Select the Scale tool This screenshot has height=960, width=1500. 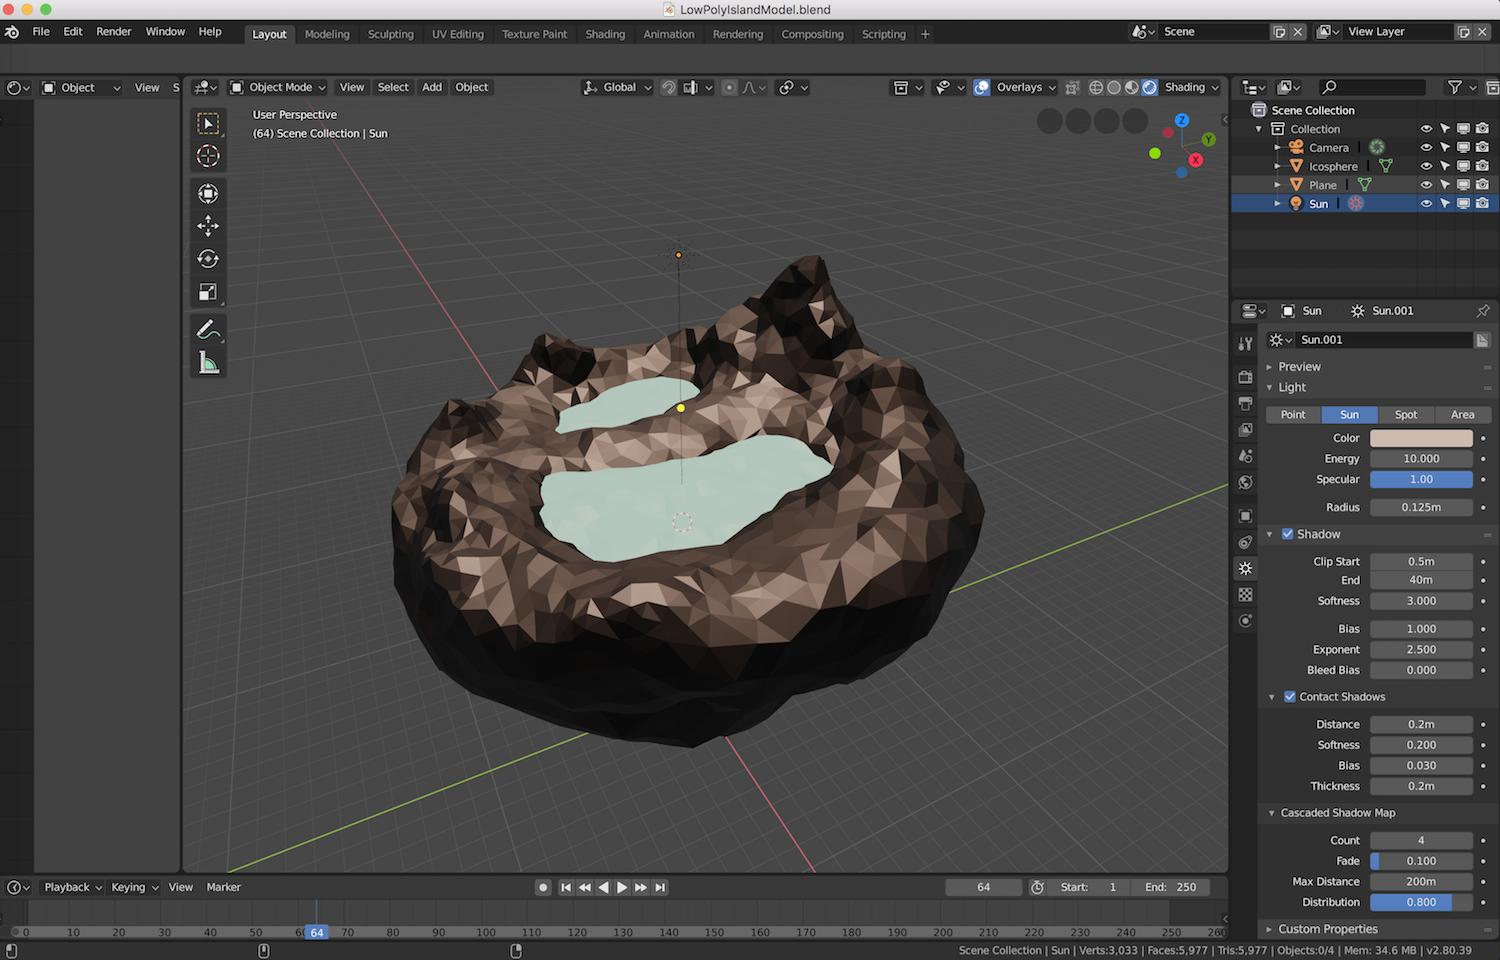pos(208,292)
